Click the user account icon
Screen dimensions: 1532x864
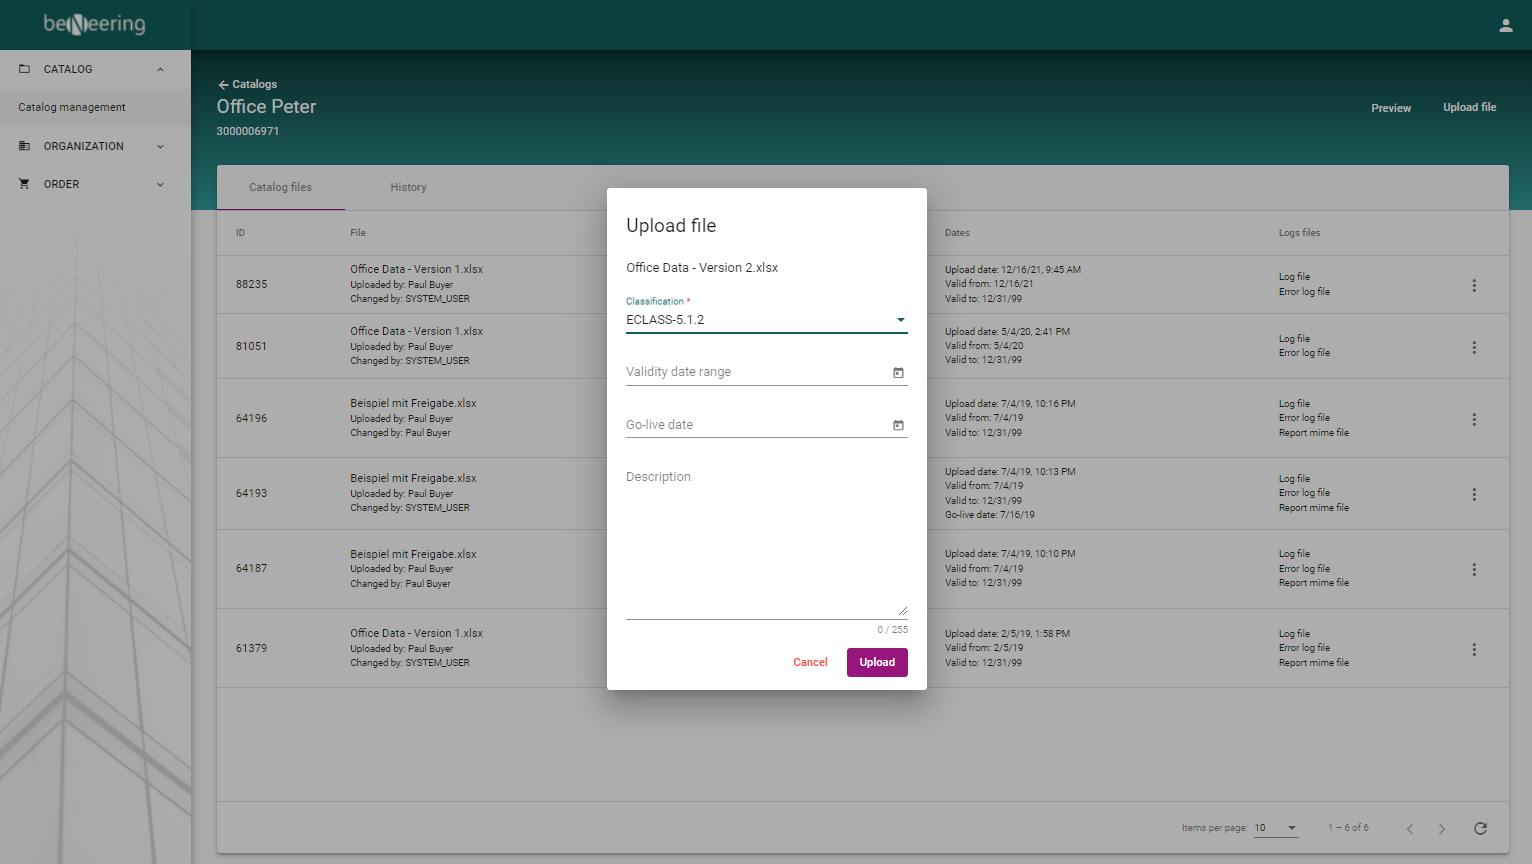tap(1505, 26)
